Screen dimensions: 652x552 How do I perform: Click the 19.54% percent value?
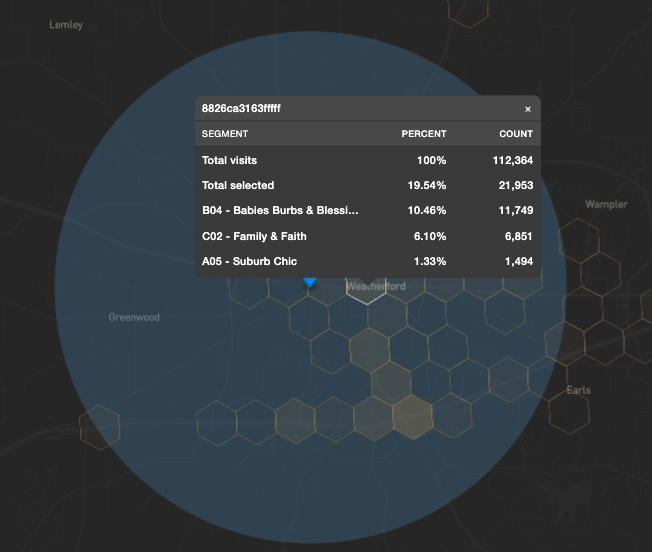[x=427, y=185]
